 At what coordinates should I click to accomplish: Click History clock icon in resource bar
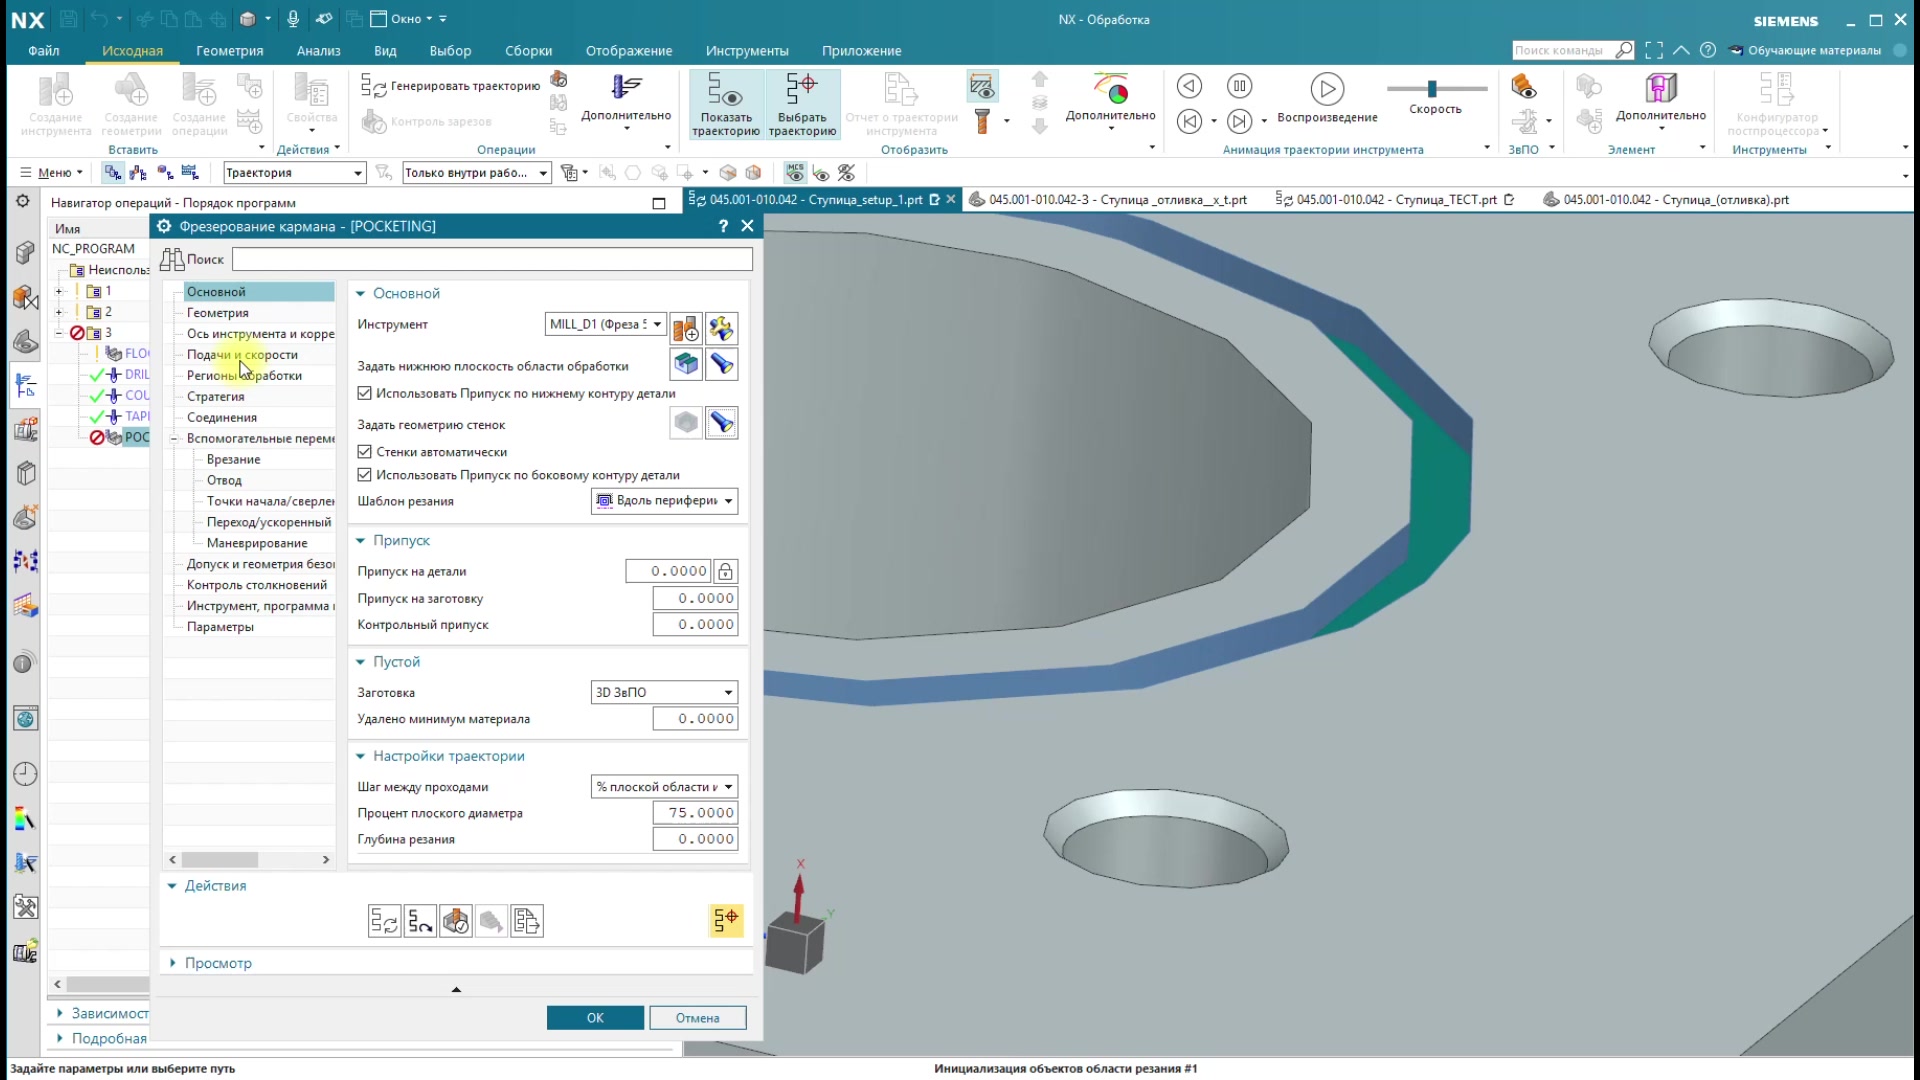(x=26, y=773)
